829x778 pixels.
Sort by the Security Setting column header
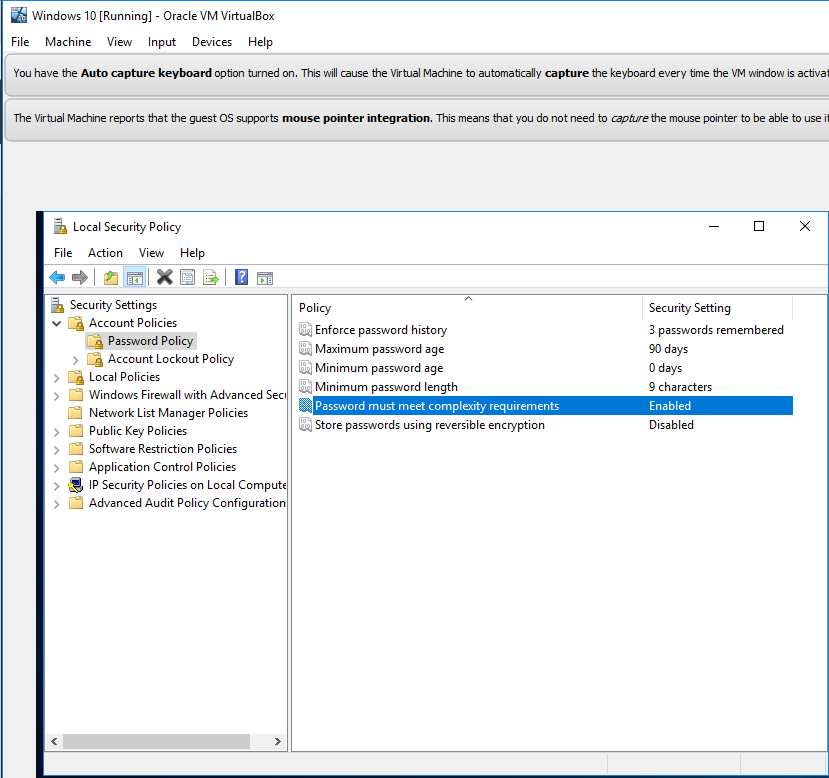[717, 308]
